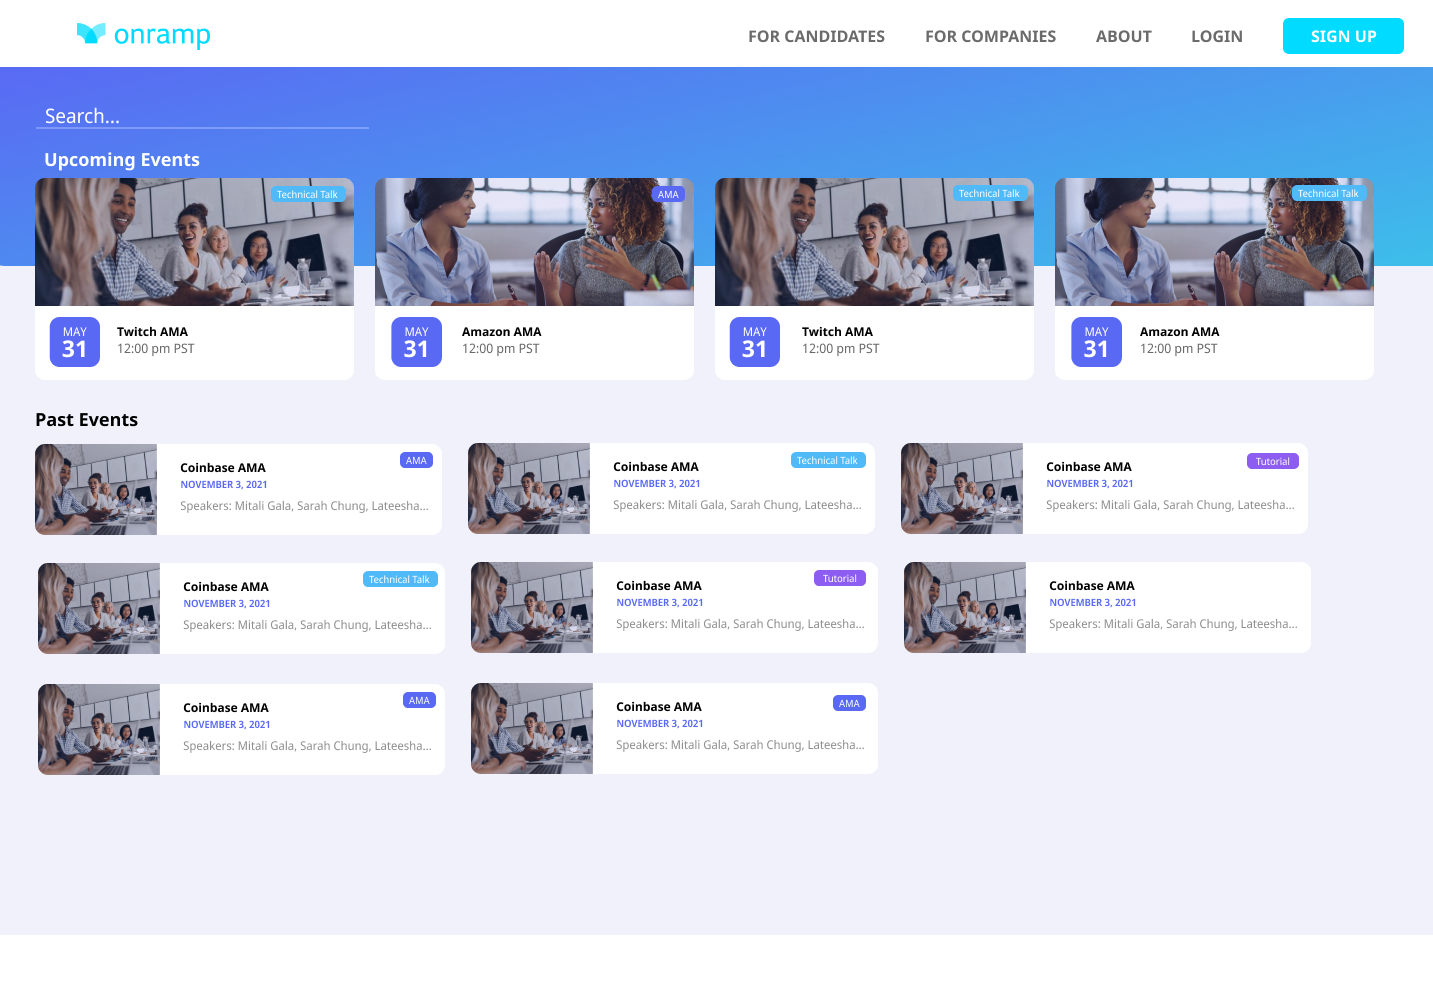Open the first upcoming Twitch AMA photo
Viewport: 1433px width, 982px height.
click(194, 242)
